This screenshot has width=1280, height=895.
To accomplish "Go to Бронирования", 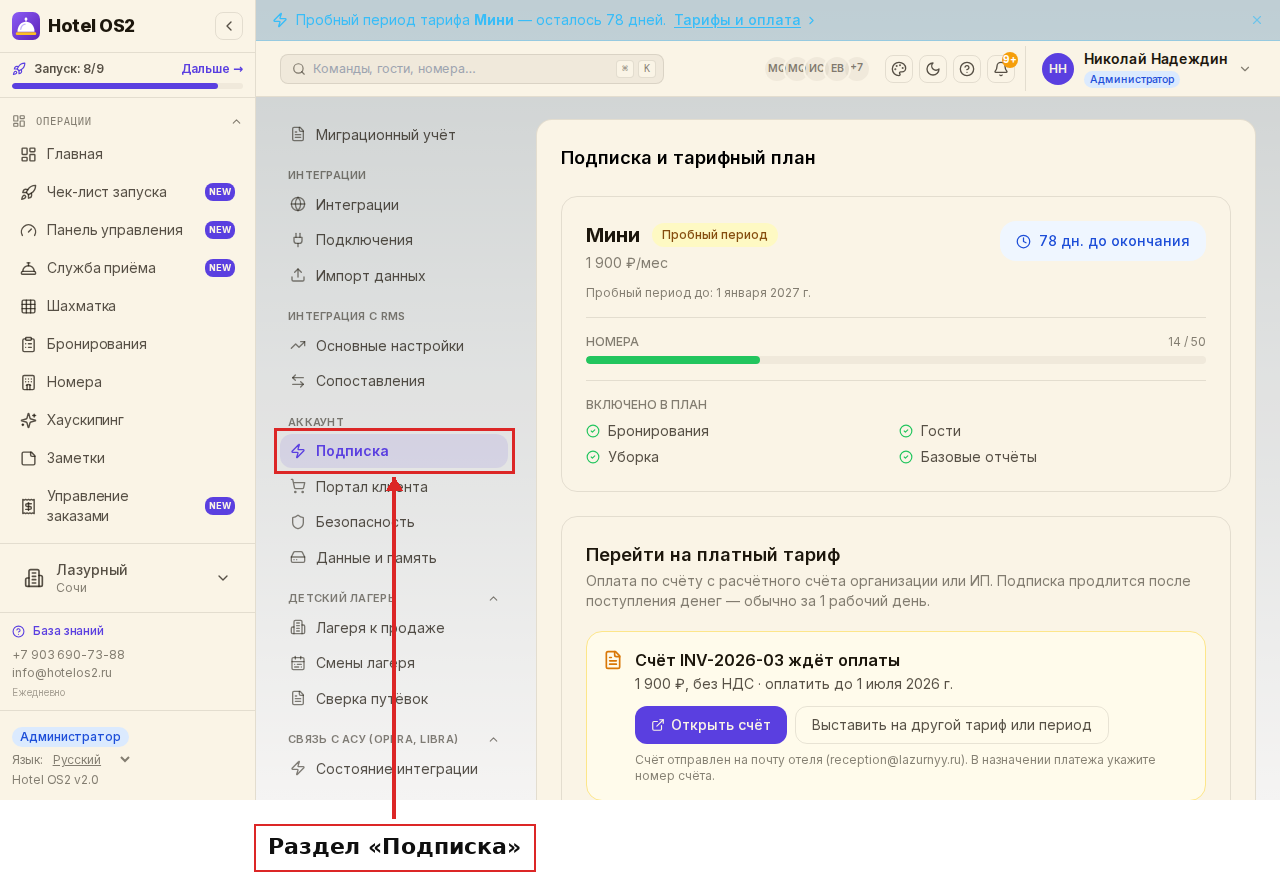I will pos(127,344).
